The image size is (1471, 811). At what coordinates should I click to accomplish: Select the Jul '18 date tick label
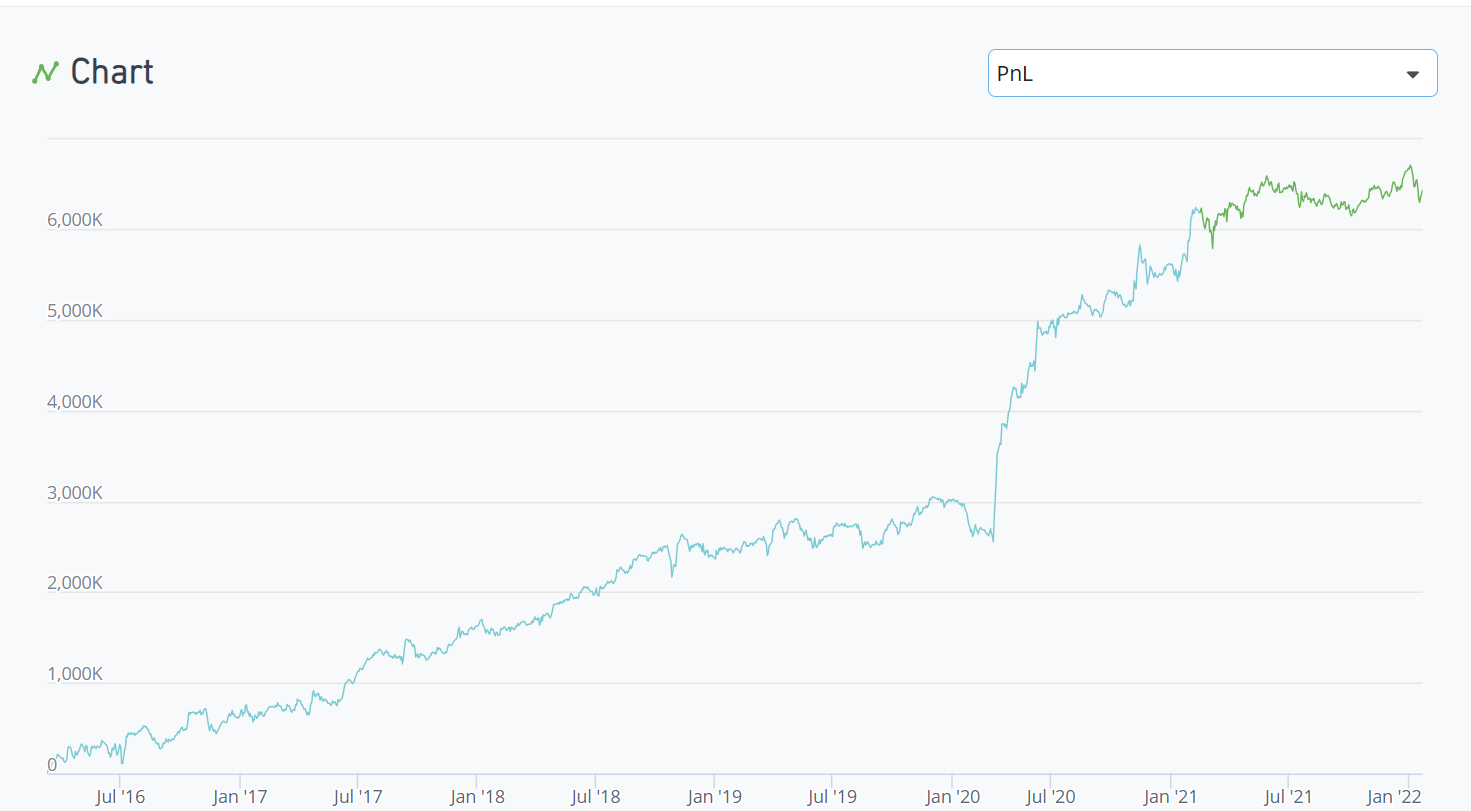(595, 797)
